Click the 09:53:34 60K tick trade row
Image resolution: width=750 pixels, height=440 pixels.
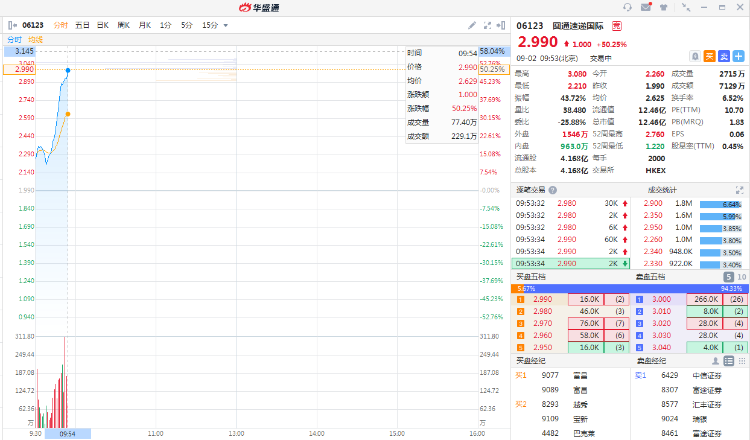tap(571, 239)
